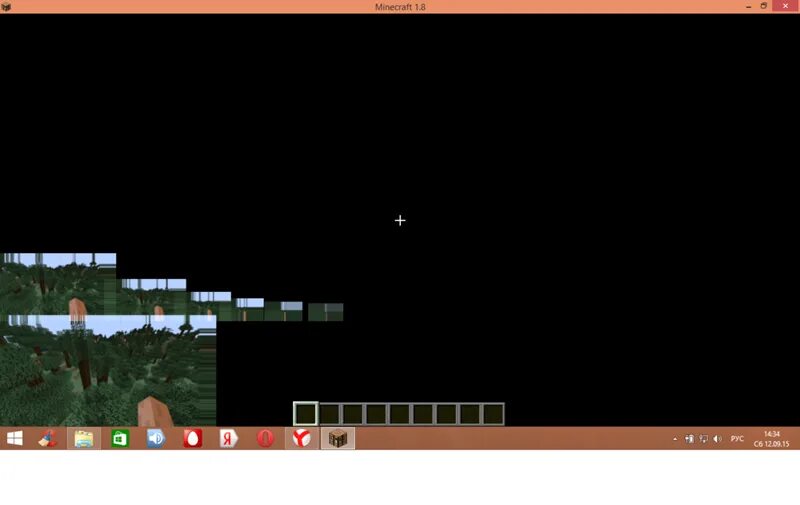Click Minecraft window title bar icon
800x505 pixels.
point(6,7)
